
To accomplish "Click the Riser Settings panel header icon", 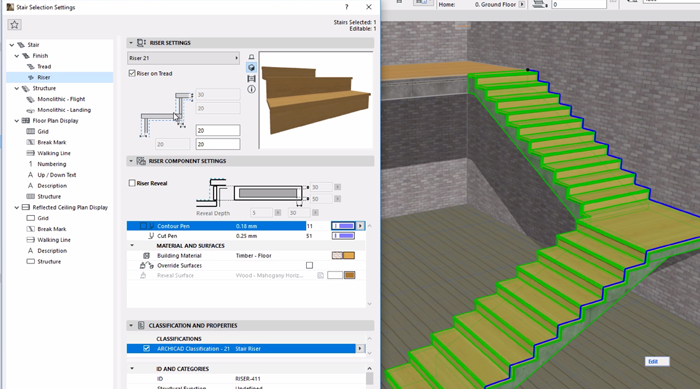I will [x=141, y=43].
